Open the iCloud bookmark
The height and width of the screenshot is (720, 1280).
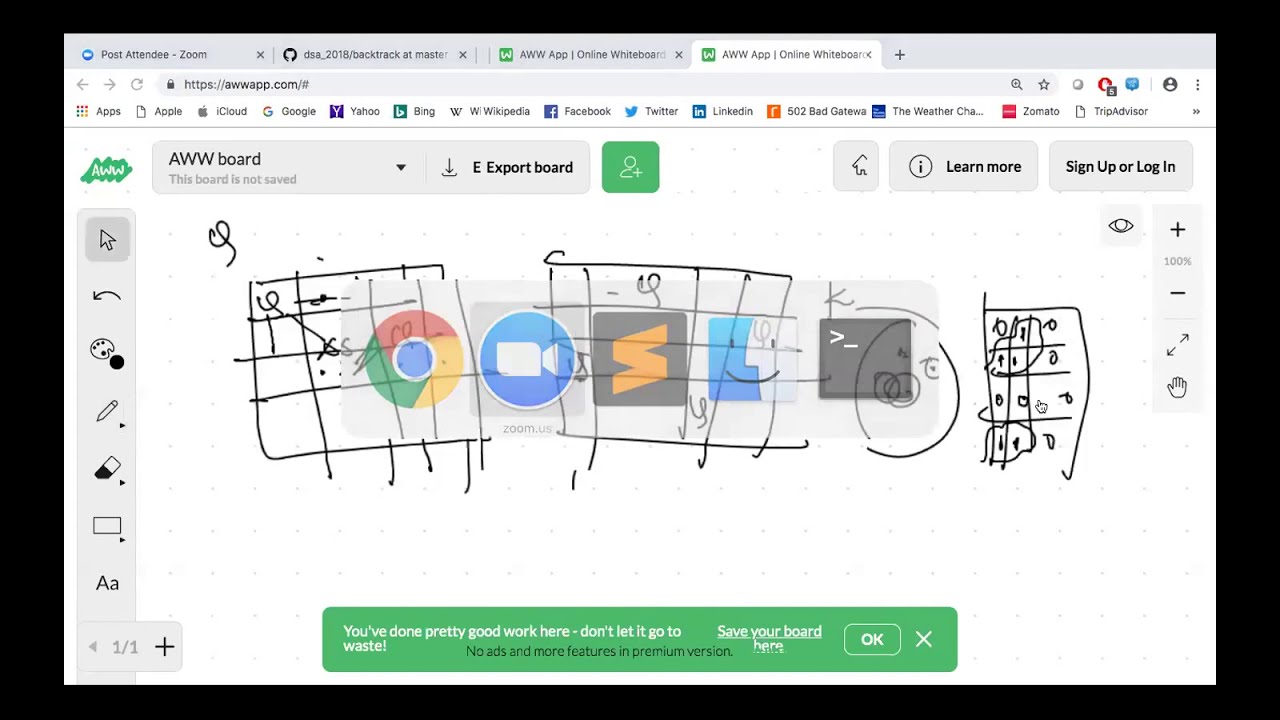pyautogui.click(x=222, y=112)
